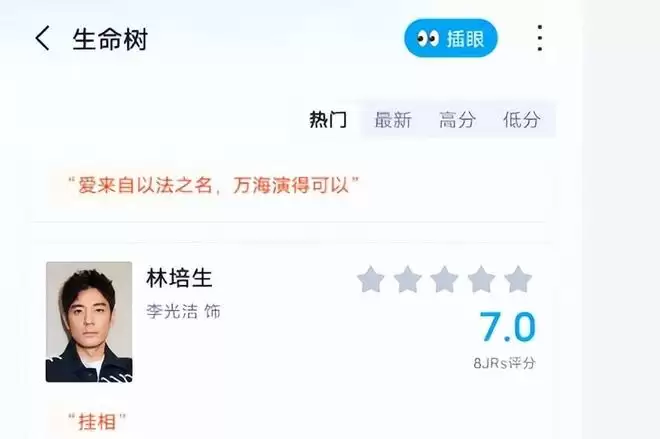The width and height of the screenshot is (660, 439).
Task: Give 林培生 a five-star rating
Action: pos(518,279)
